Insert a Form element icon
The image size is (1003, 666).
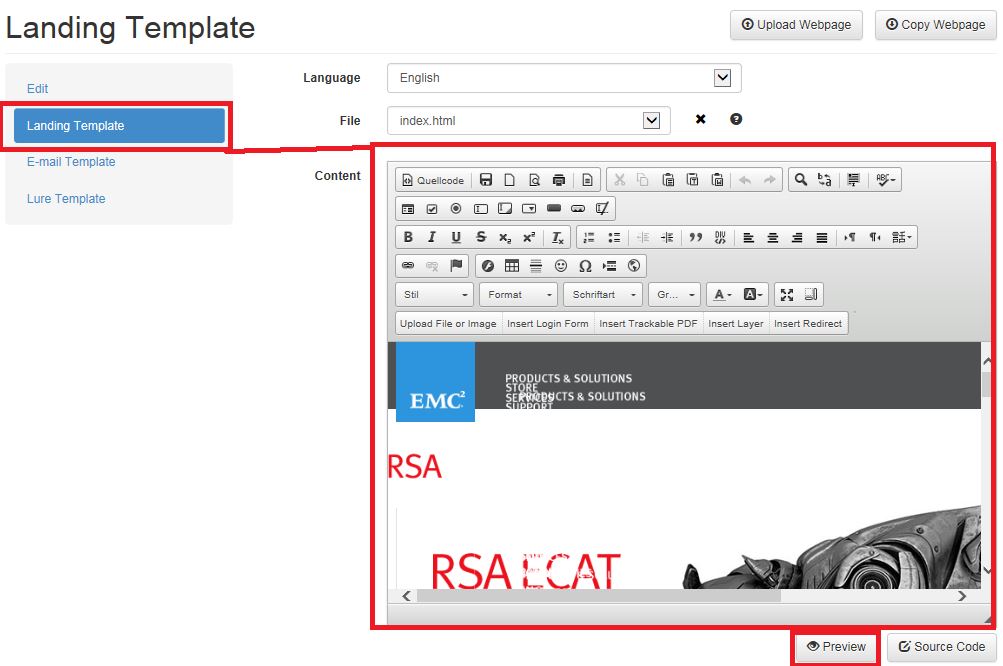pos(407,209)
